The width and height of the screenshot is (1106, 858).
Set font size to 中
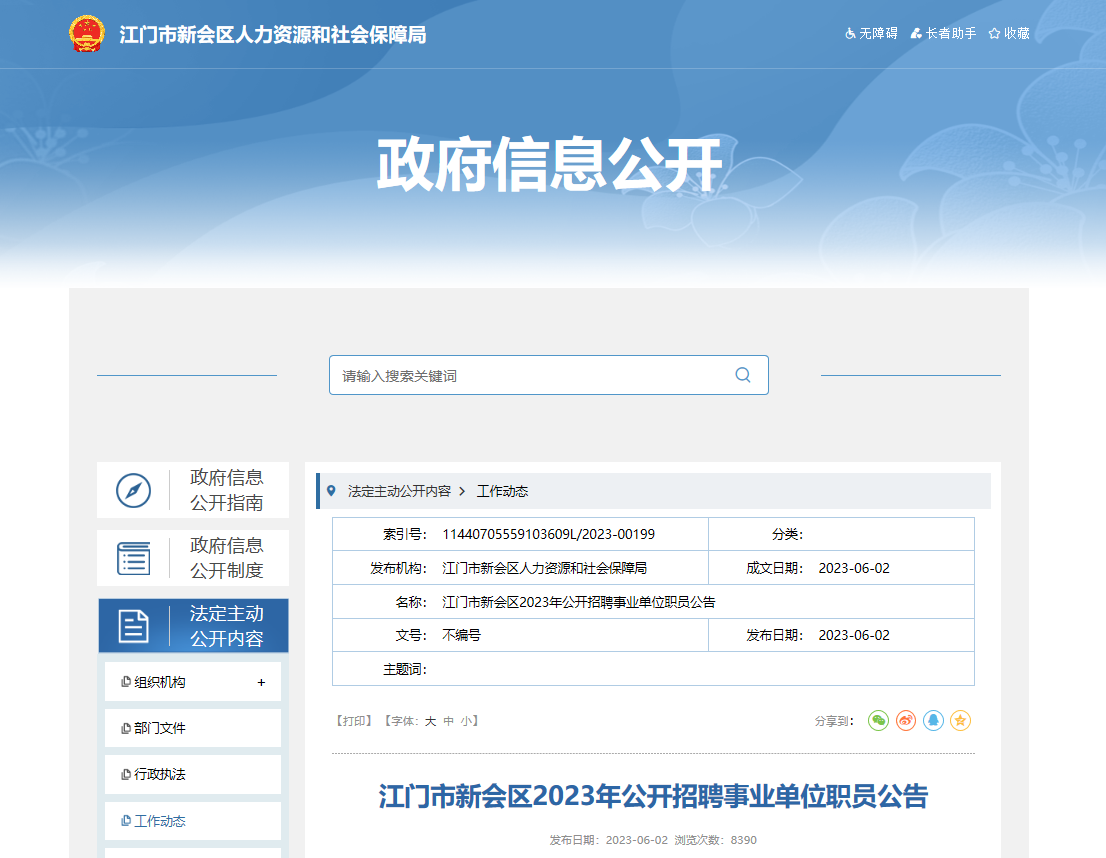tap(449, 720)
